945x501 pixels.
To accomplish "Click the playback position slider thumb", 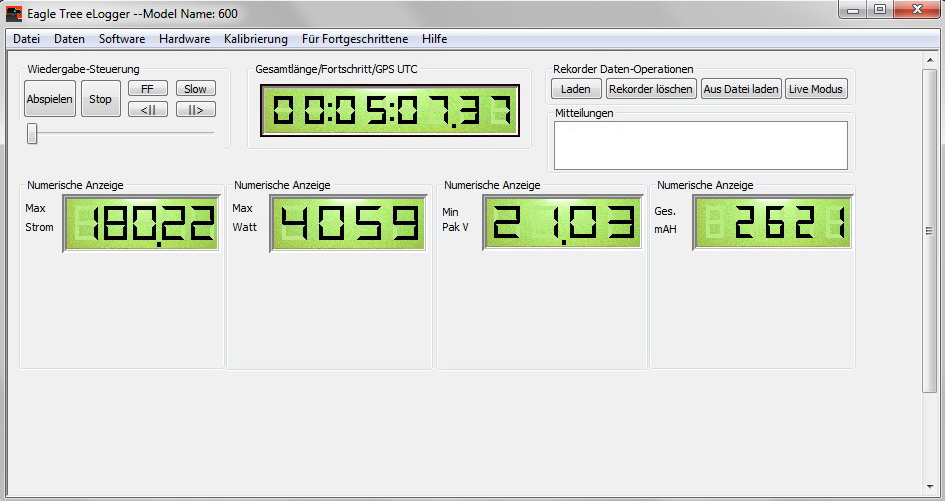I will click(32, 133).
